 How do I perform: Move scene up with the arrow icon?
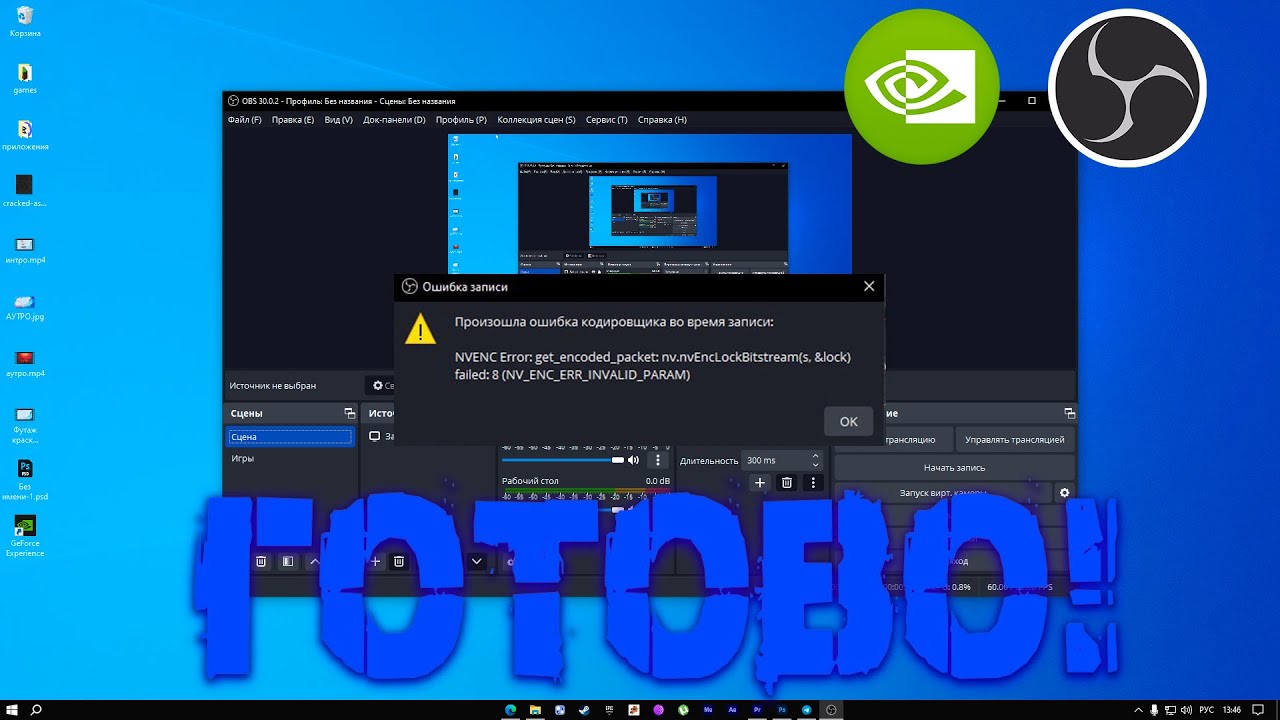(x=314, y=562)
